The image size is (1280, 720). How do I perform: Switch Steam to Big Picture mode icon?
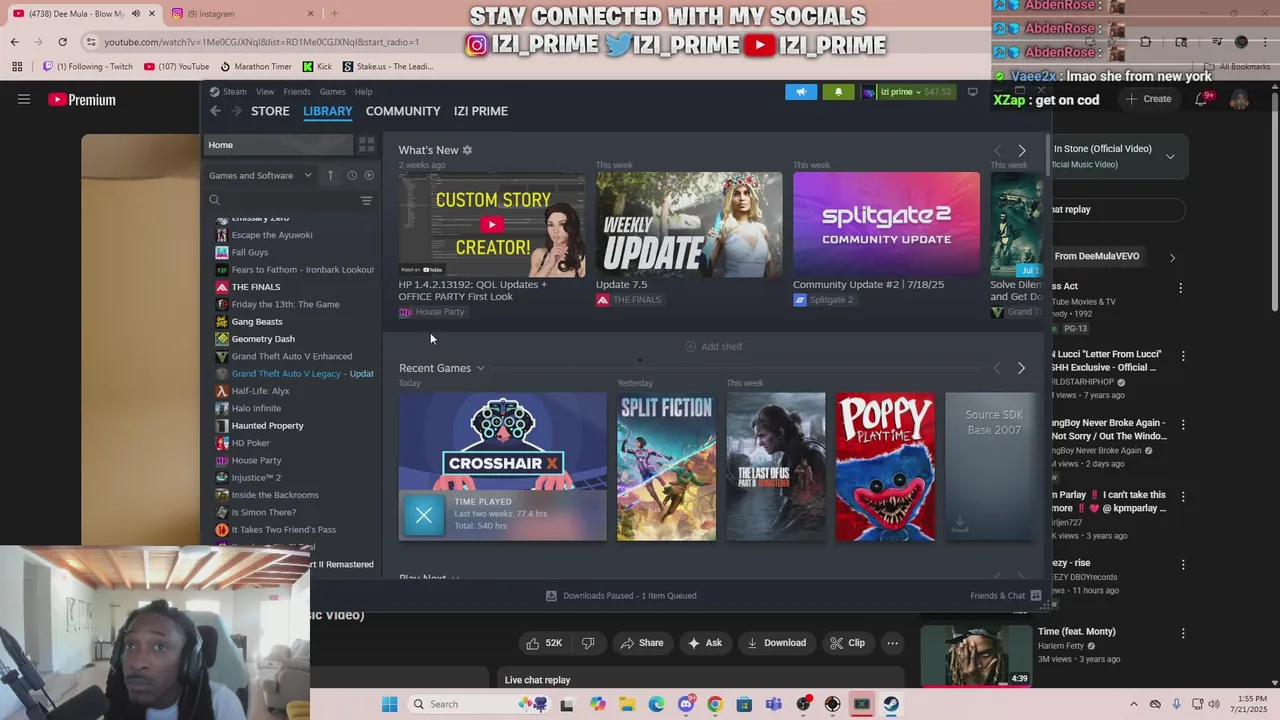(x=972, y=92)
